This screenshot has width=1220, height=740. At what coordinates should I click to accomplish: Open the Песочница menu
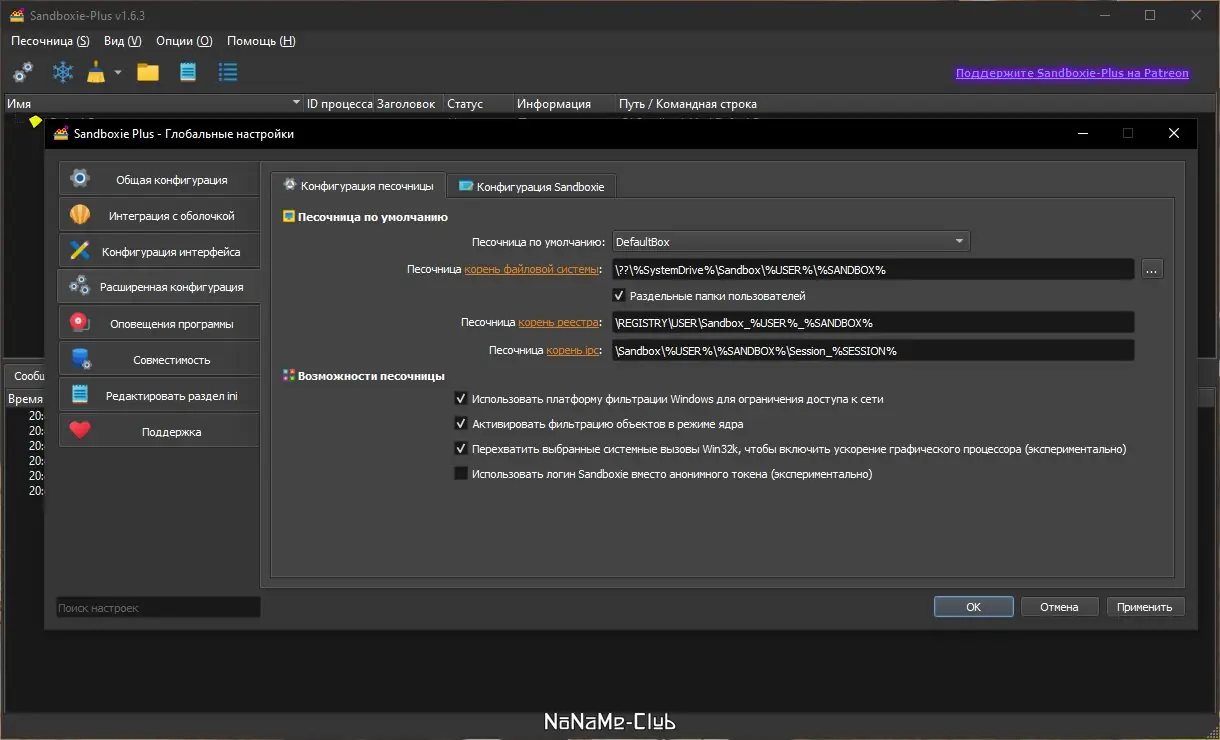click(50, 41)
